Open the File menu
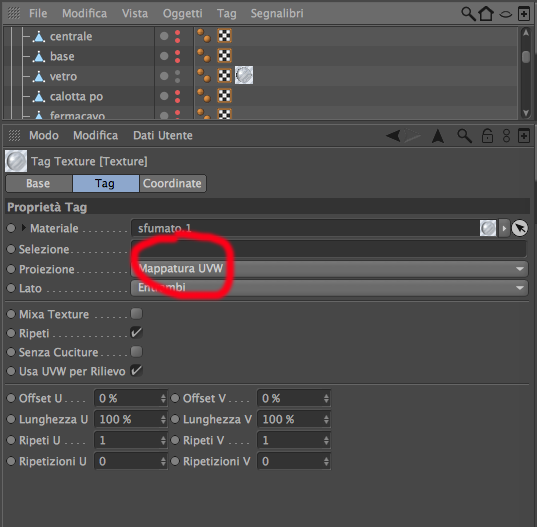 coord(38,13)
